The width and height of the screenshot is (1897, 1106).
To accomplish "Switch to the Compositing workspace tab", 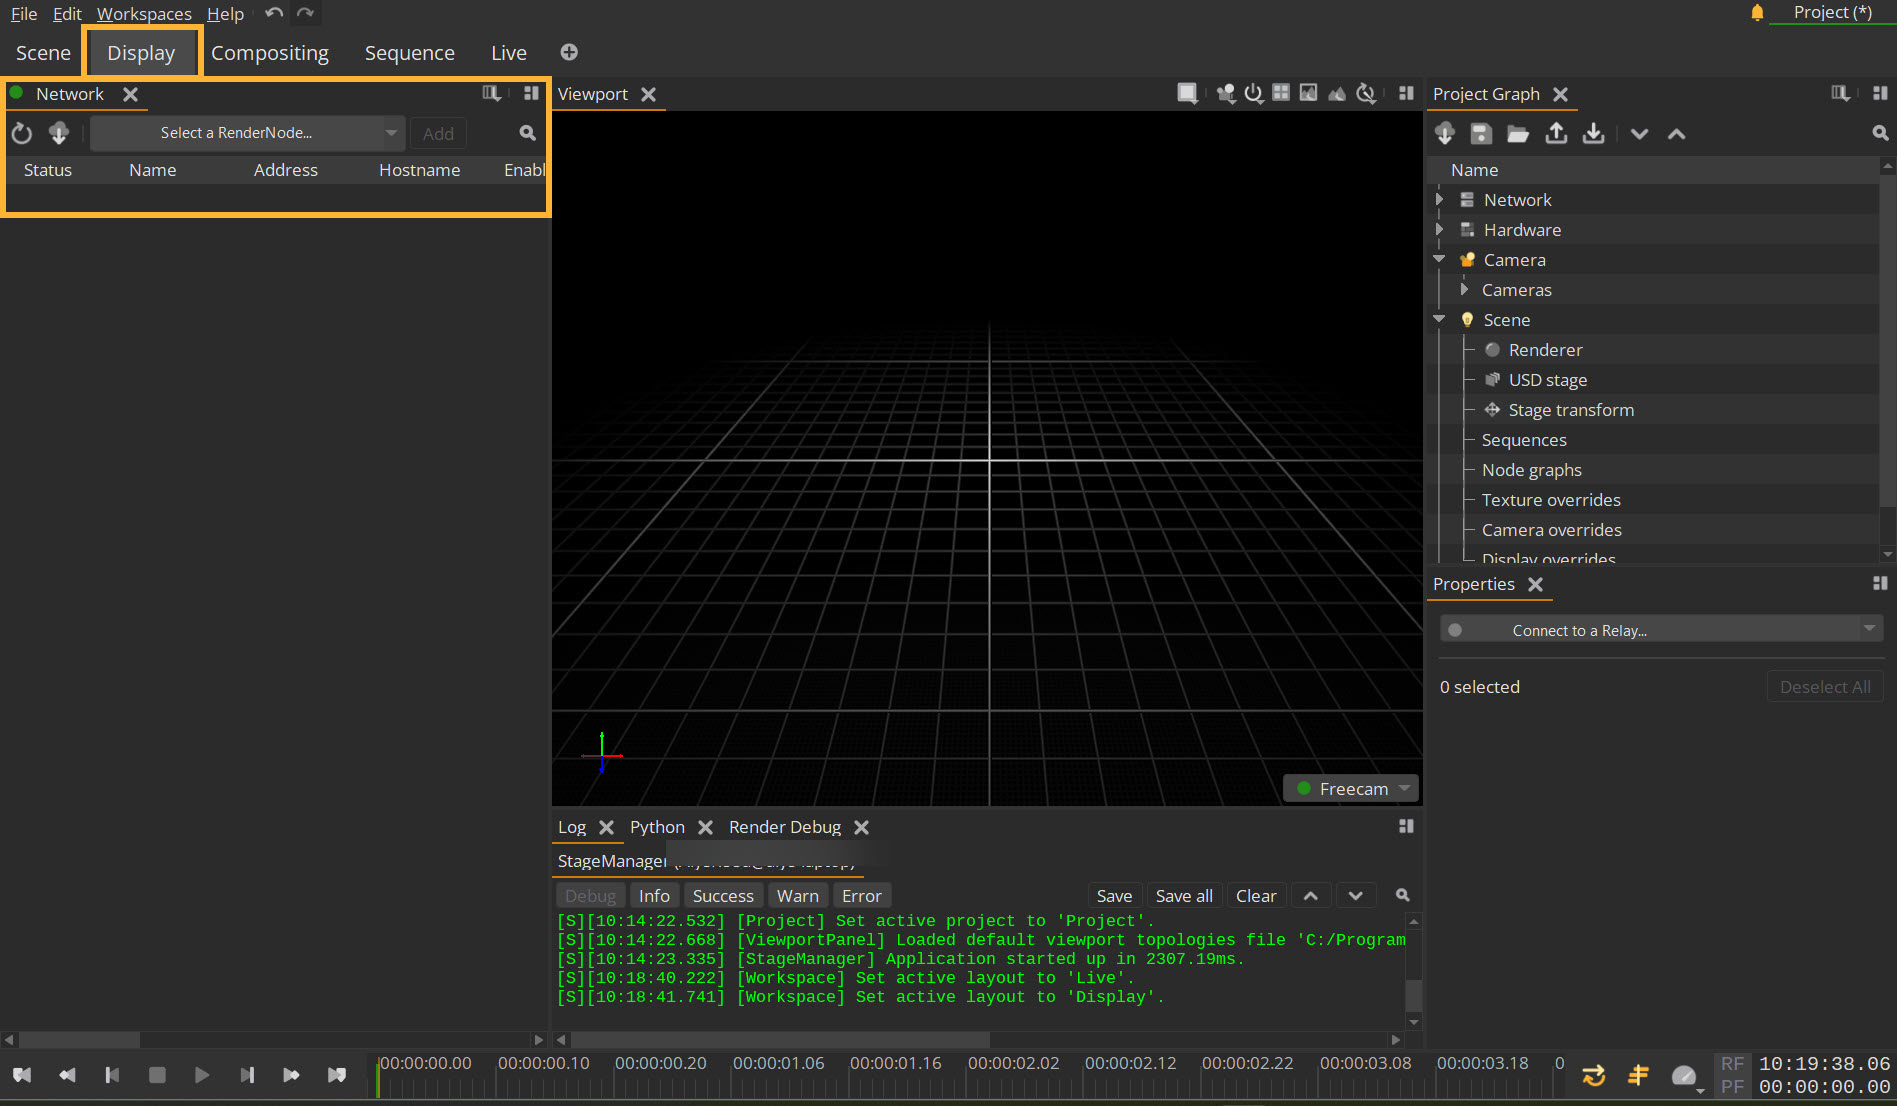I will pyautogui.click(x=269, y=53).
